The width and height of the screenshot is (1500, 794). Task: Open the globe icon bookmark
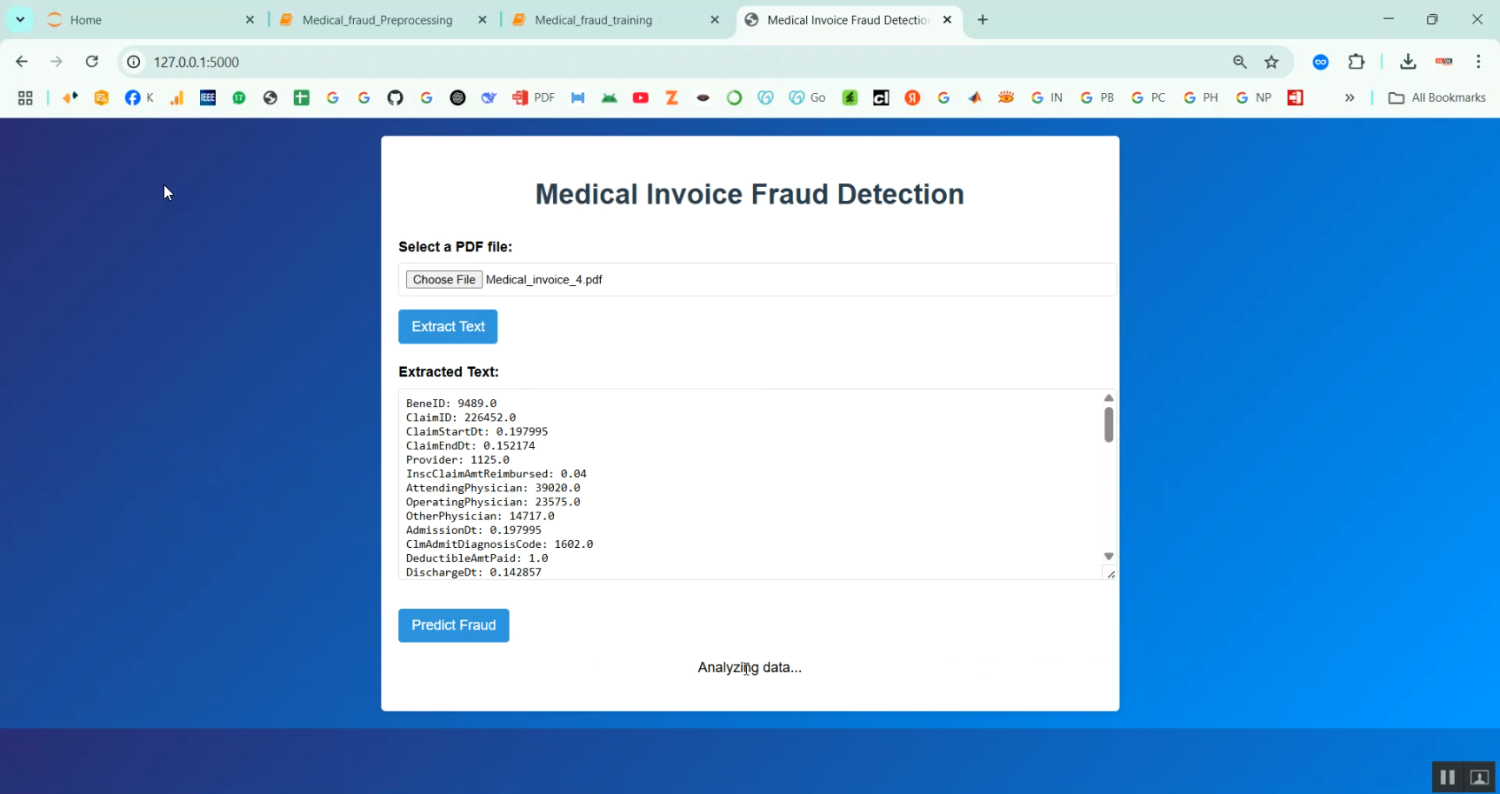tap(270, 98)
